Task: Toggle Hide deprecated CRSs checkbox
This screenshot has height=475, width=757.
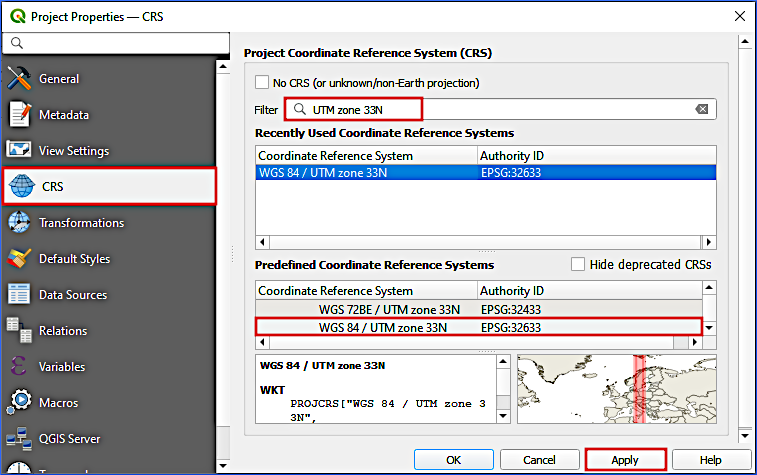Action: (x=578, y=264)
